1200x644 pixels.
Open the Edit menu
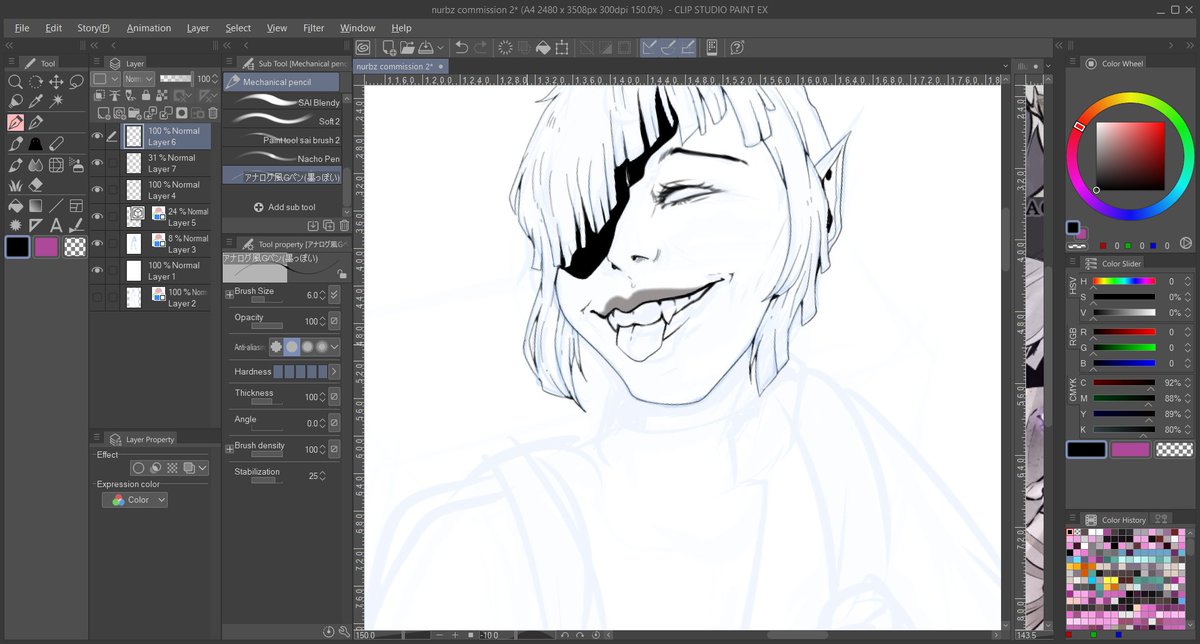coord(53,28)
